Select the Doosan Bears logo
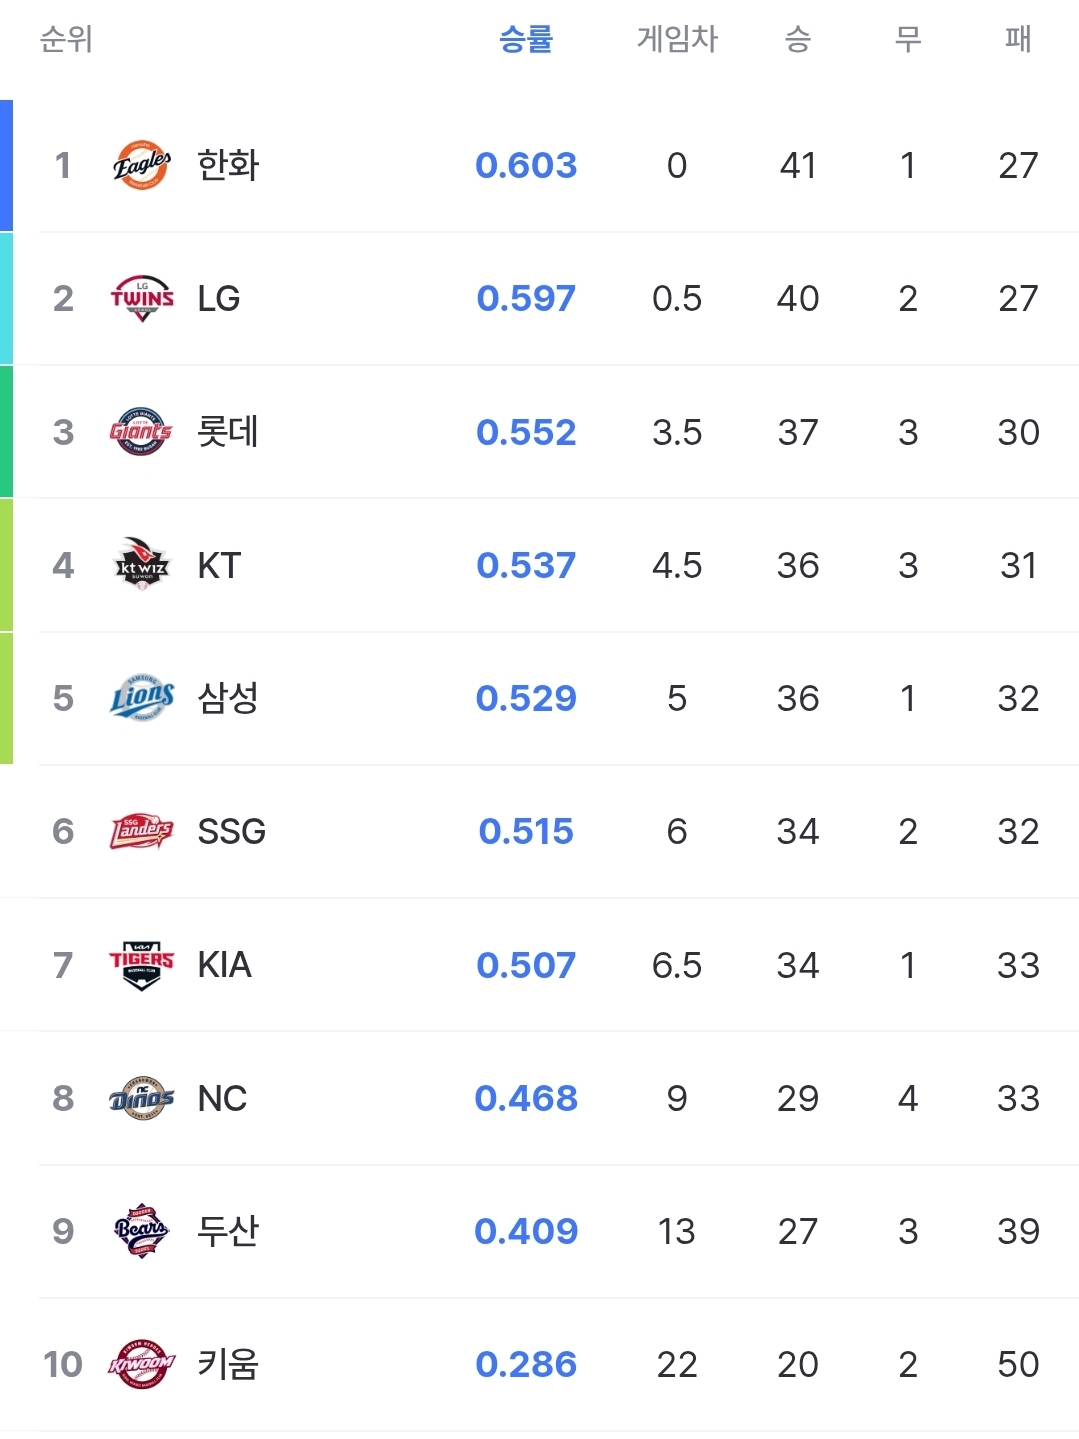The width and height of the screenshot is (1079, 1439). pyautogui.click(x=141, y=1231)
